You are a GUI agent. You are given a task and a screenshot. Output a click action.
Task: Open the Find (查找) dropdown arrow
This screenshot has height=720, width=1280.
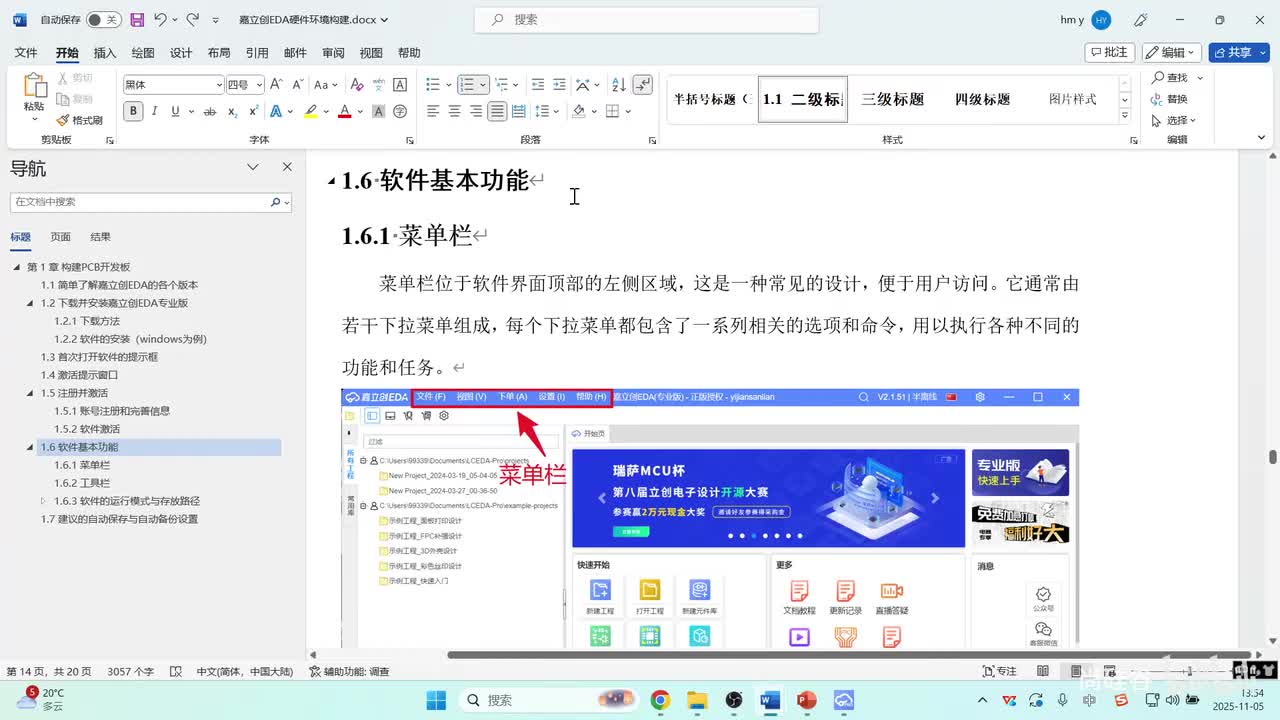(x=1200, y=78)
